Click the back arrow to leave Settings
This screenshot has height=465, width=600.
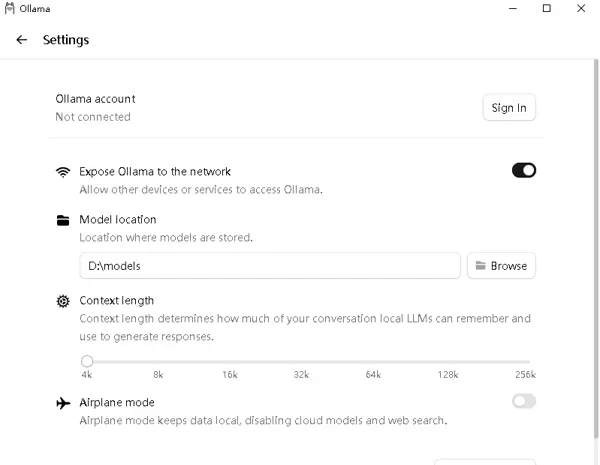22,40
